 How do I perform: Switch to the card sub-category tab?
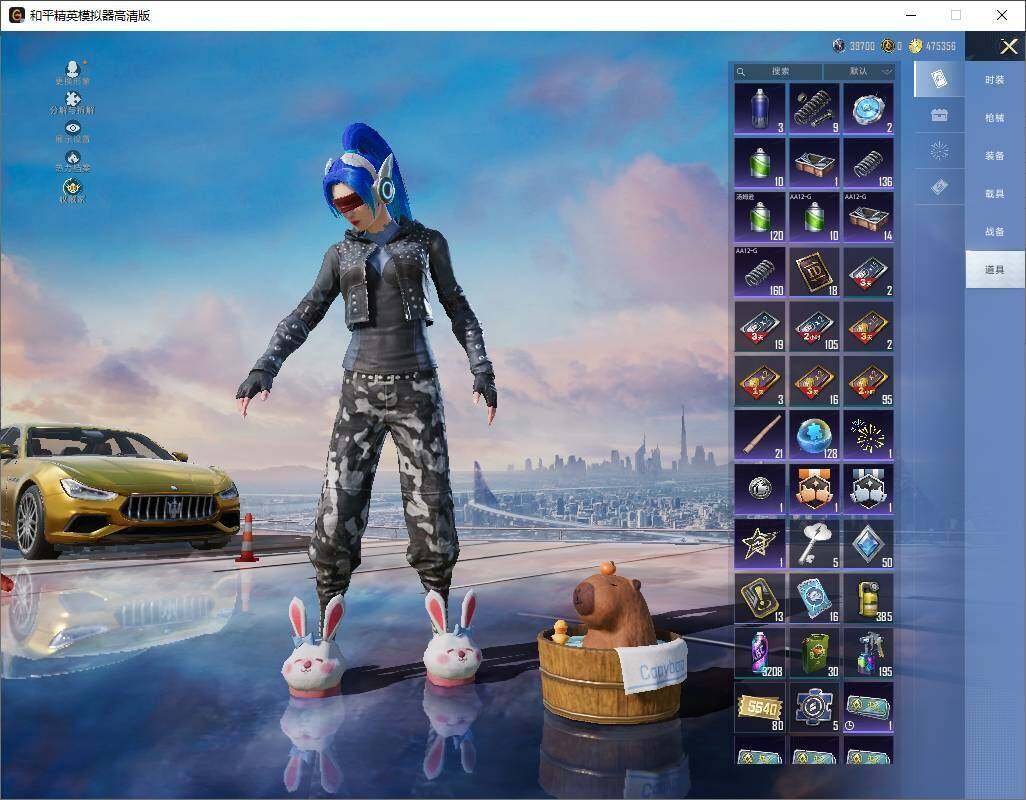(x=939, y=79)
